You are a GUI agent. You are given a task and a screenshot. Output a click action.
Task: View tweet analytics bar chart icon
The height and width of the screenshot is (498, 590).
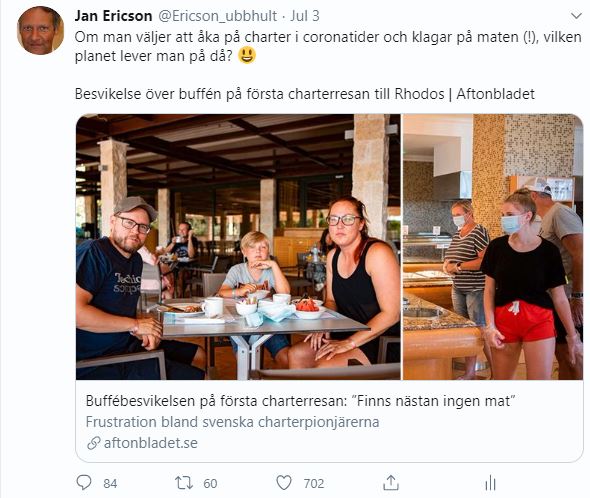pos(491,483)
